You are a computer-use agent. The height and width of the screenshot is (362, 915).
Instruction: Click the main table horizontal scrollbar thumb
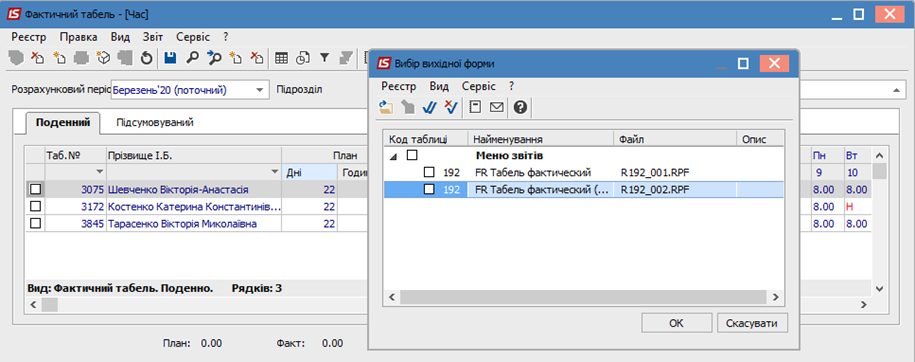coord(50,304)
